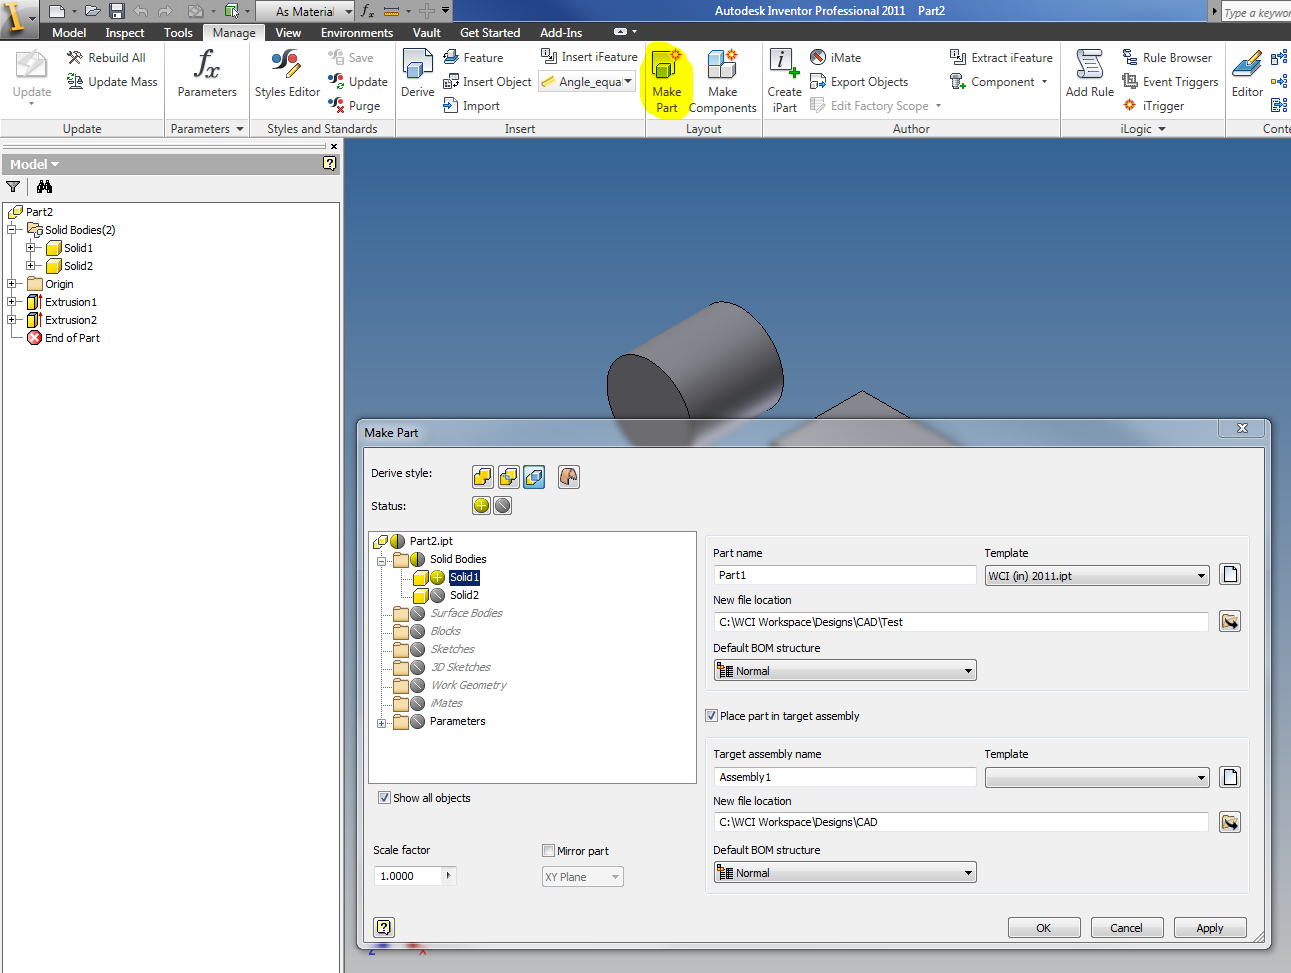Screen dimensions: 1291x973
Task: Click the Make Part ribbon tool
Action: [x=667, y=80]
